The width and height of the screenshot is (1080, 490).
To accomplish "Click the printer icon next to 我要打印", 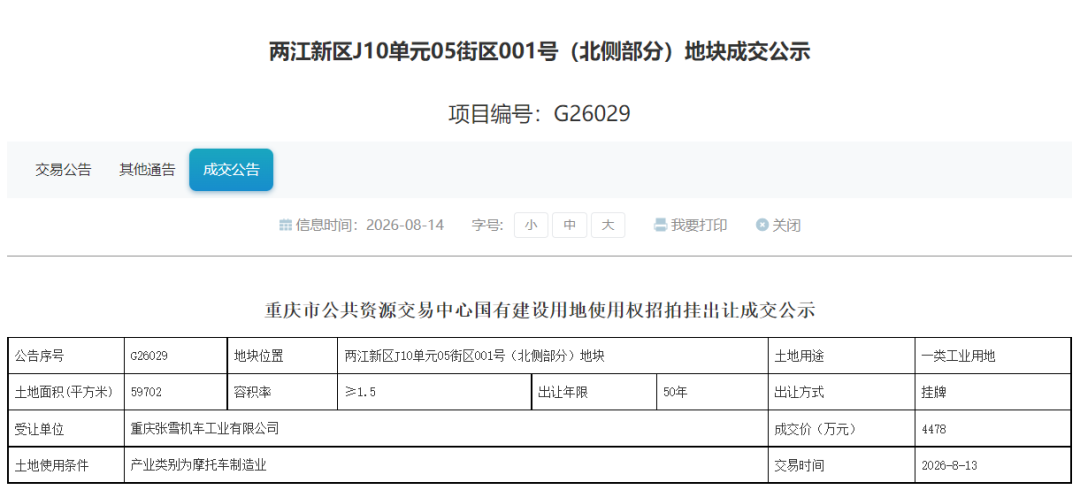I will pos(661,225).
